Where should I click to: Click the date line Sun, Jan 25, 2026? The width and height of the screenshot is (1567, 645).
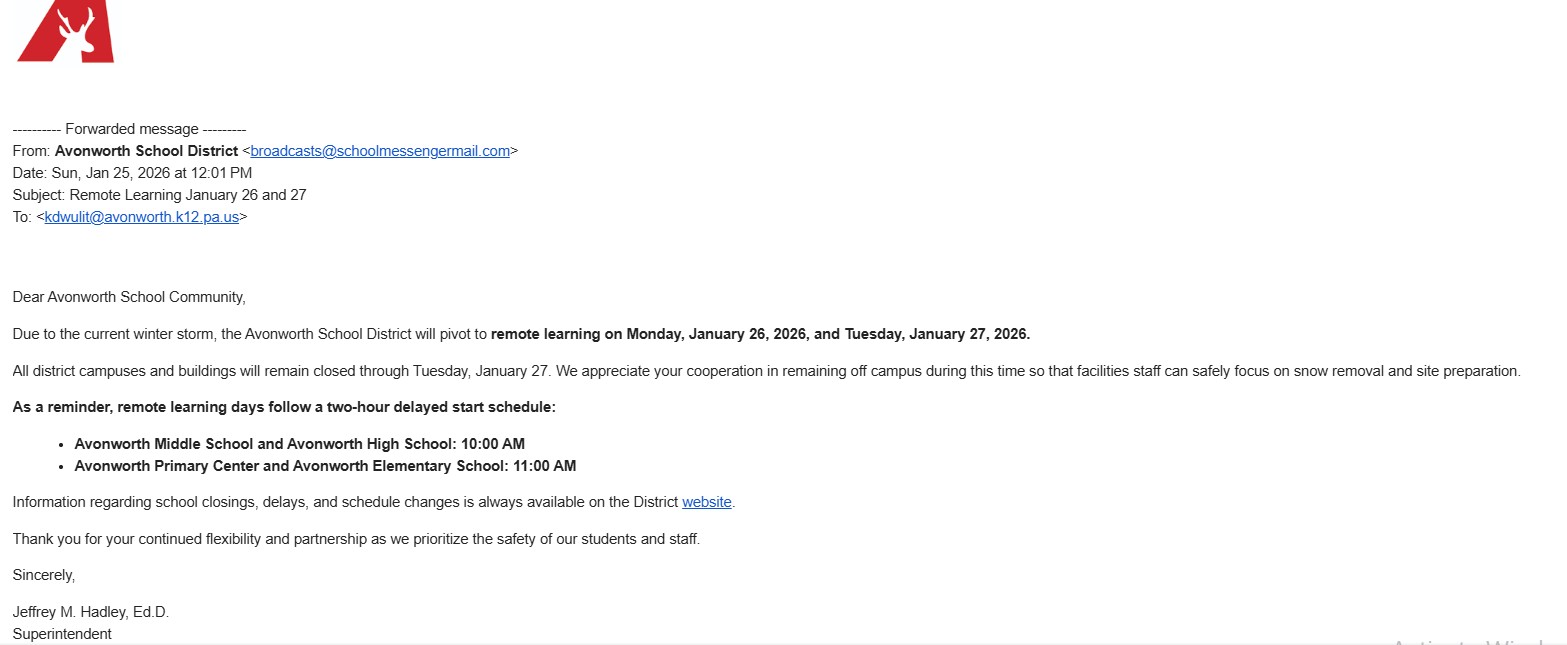click(x=132, y=173)
